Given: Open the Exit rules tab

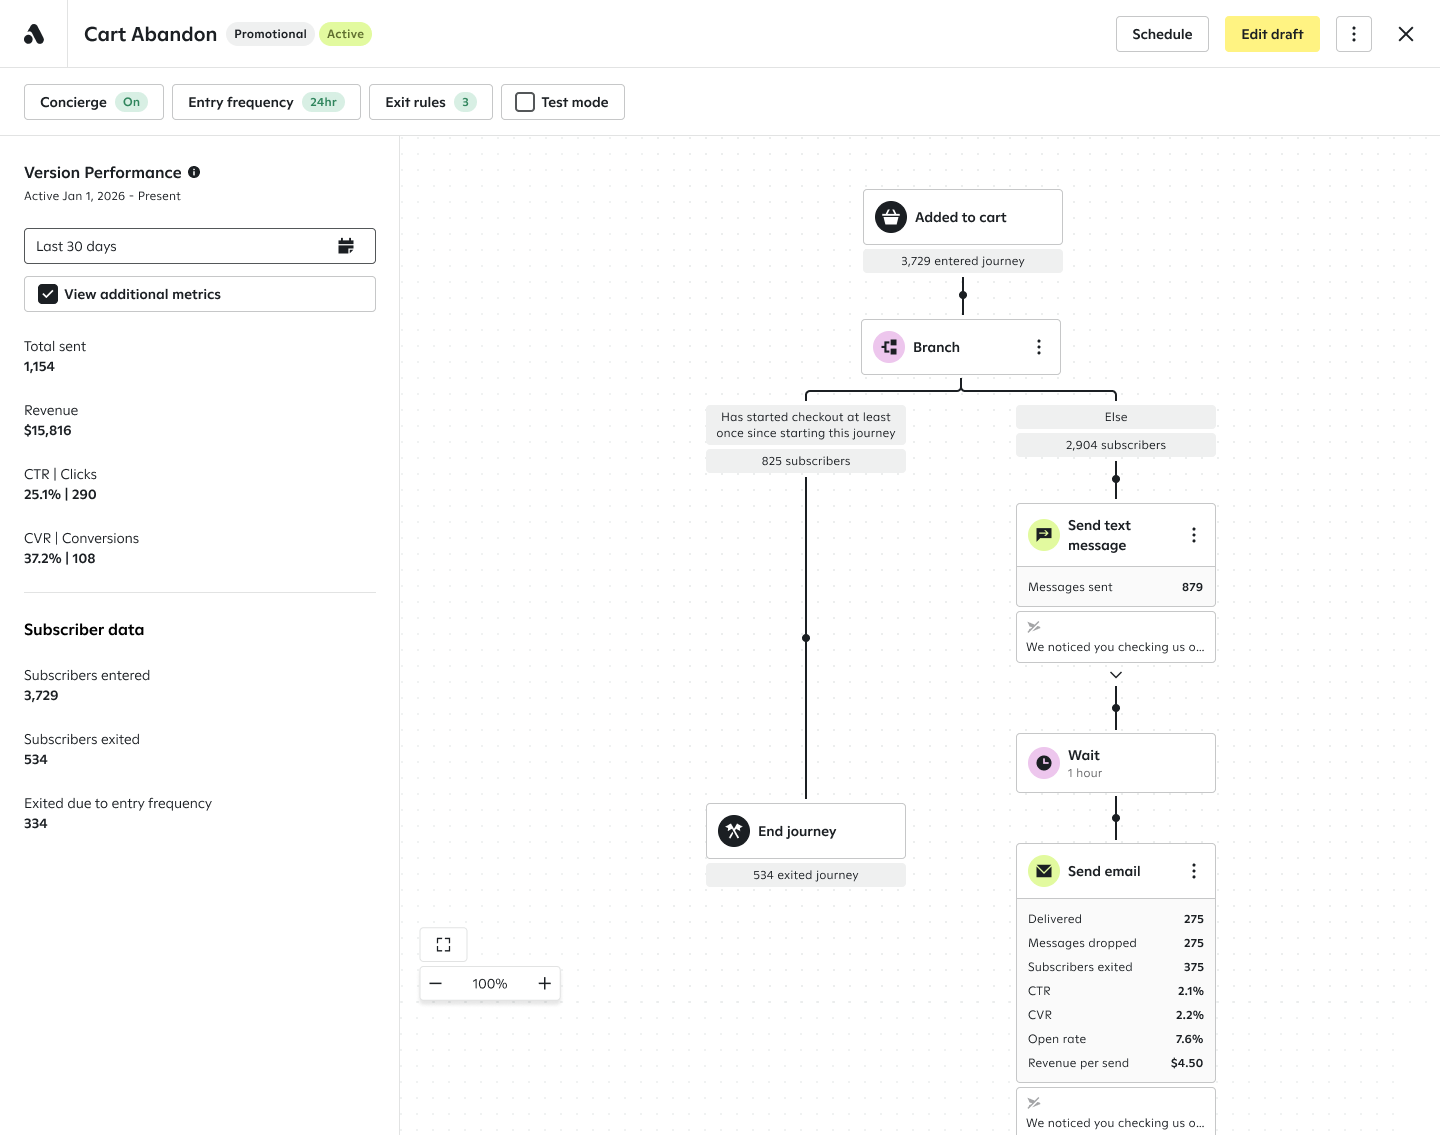Looking at the screenshot, I should [x=431, y=102].
